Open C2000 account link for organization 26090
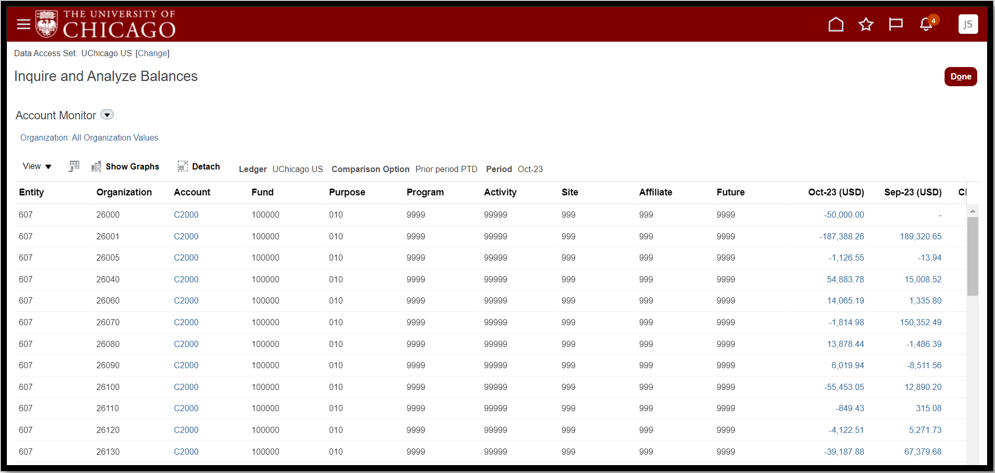 [186, 365]
